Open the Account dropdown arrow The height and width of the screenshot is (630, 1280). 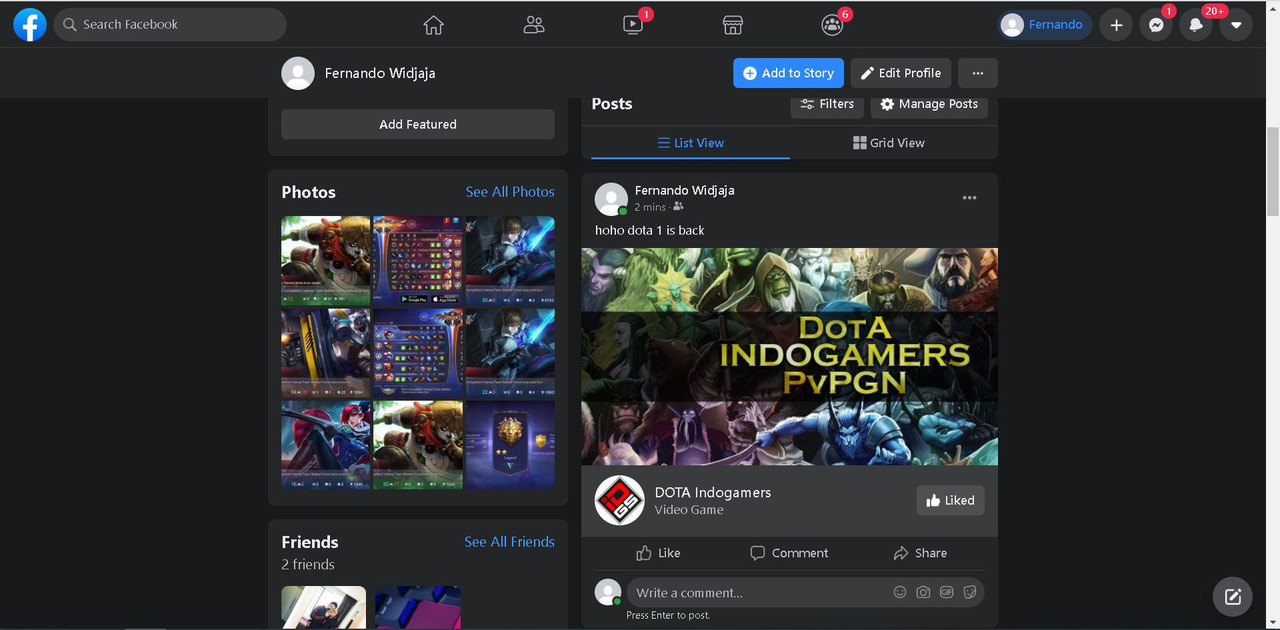[x=1236, y=25]
